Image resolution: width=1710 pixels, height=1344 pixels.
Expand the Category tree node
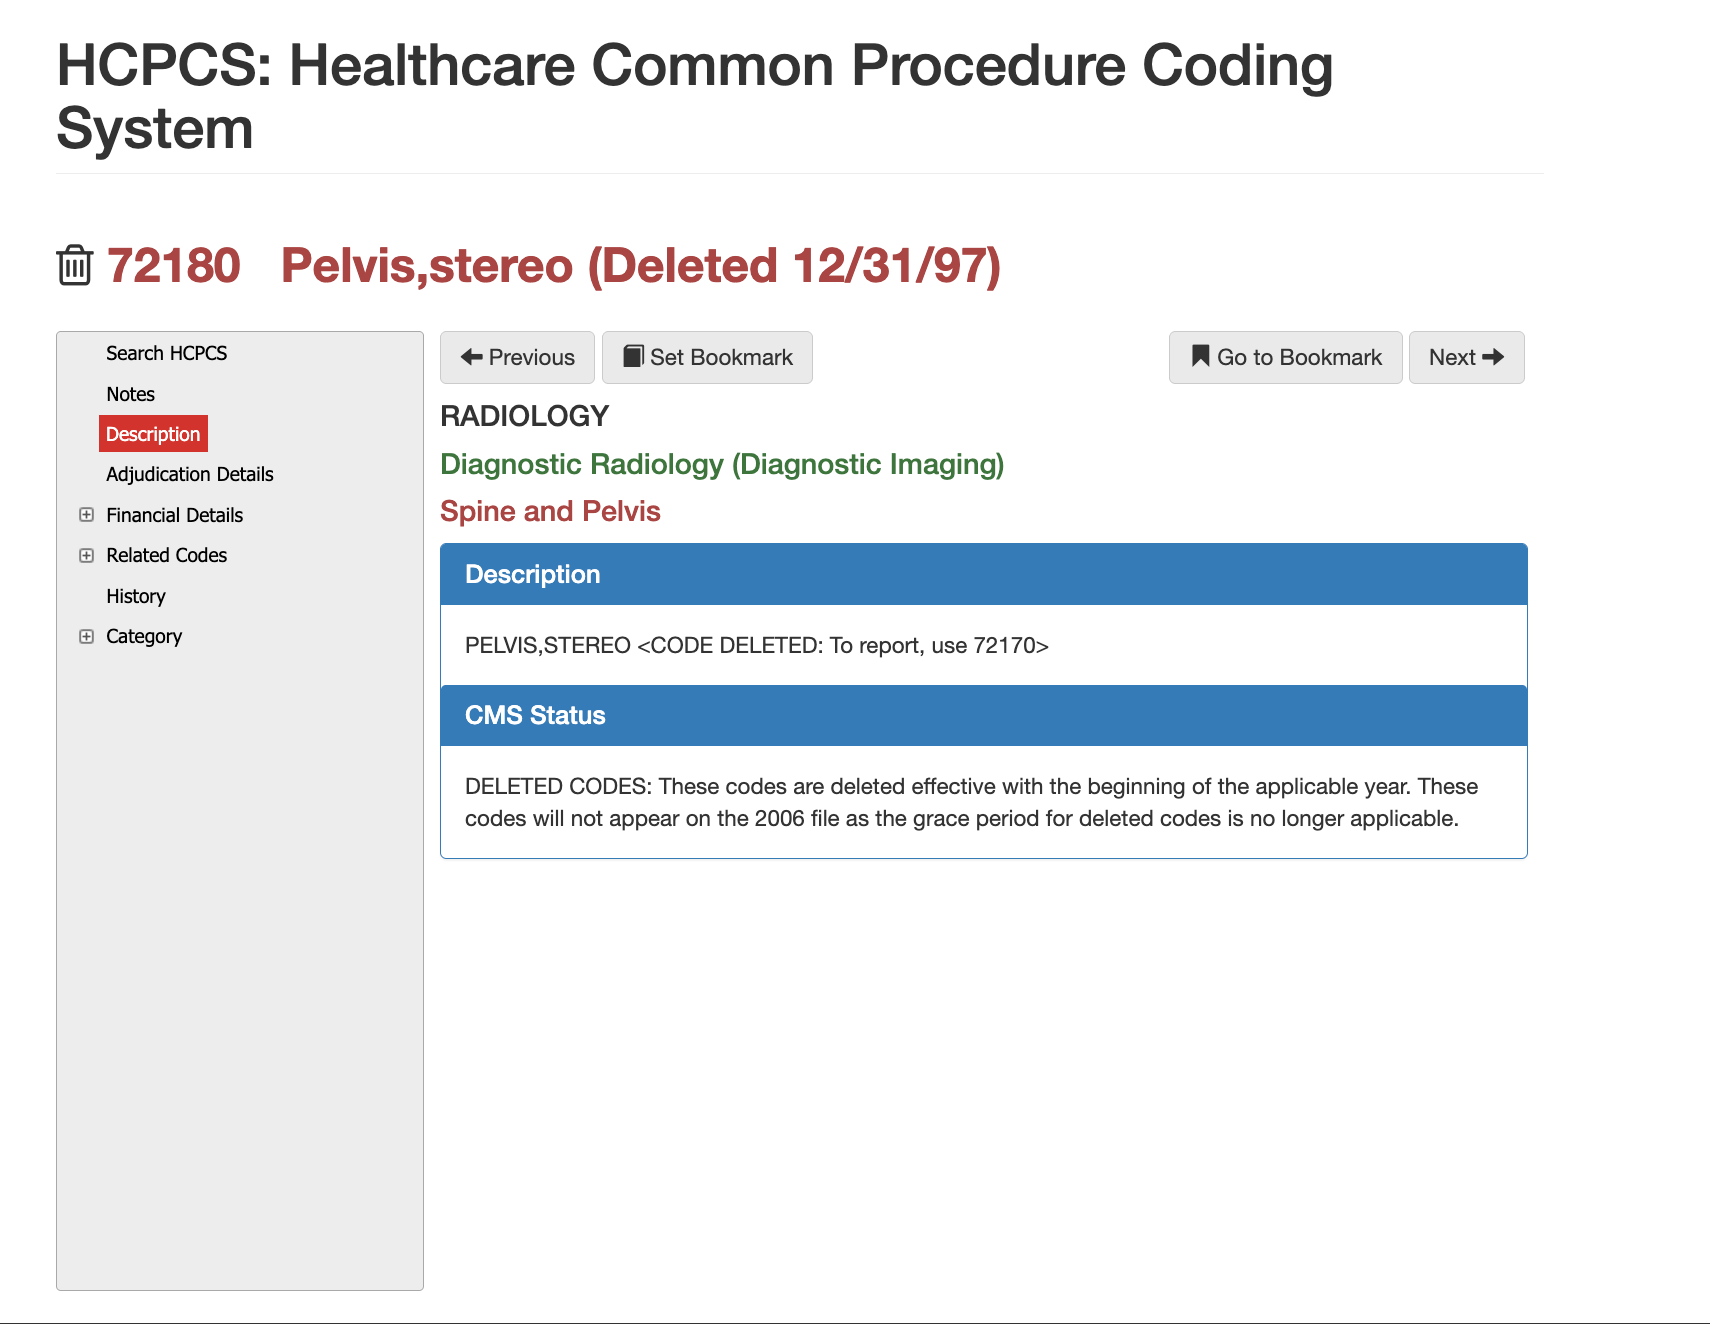(x=87, y=636)
